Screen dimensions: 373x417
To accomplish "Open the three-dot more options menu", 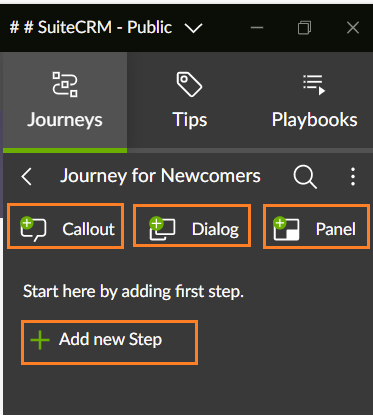I will click(353, 176).
